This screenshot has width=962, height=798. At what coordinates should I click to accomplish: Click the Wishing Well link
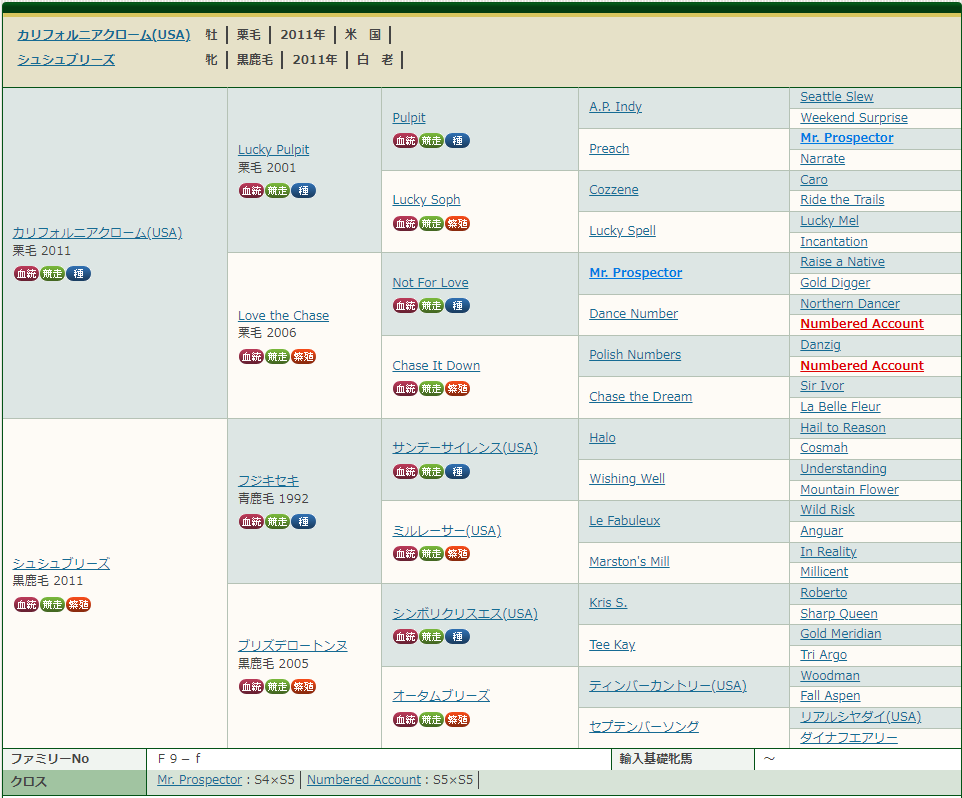(x=627, y=478)
